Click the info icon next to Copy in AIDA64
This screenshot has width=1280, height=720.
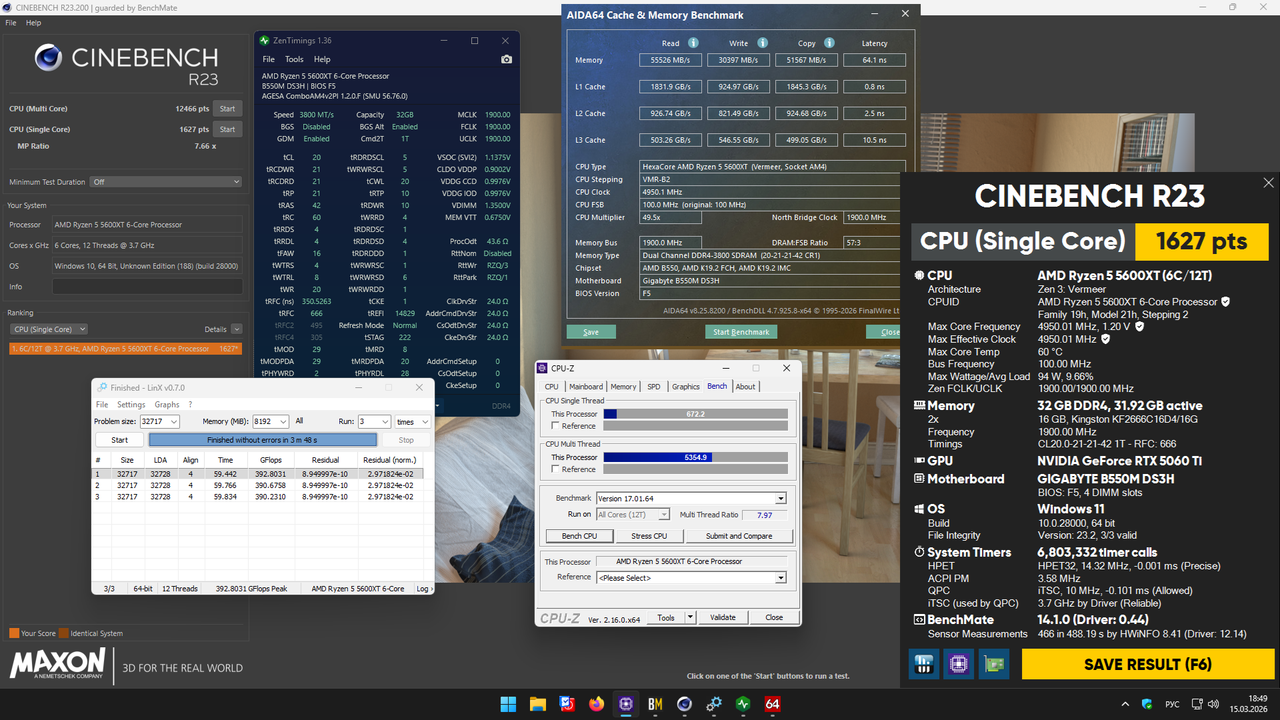coord(829,43)
